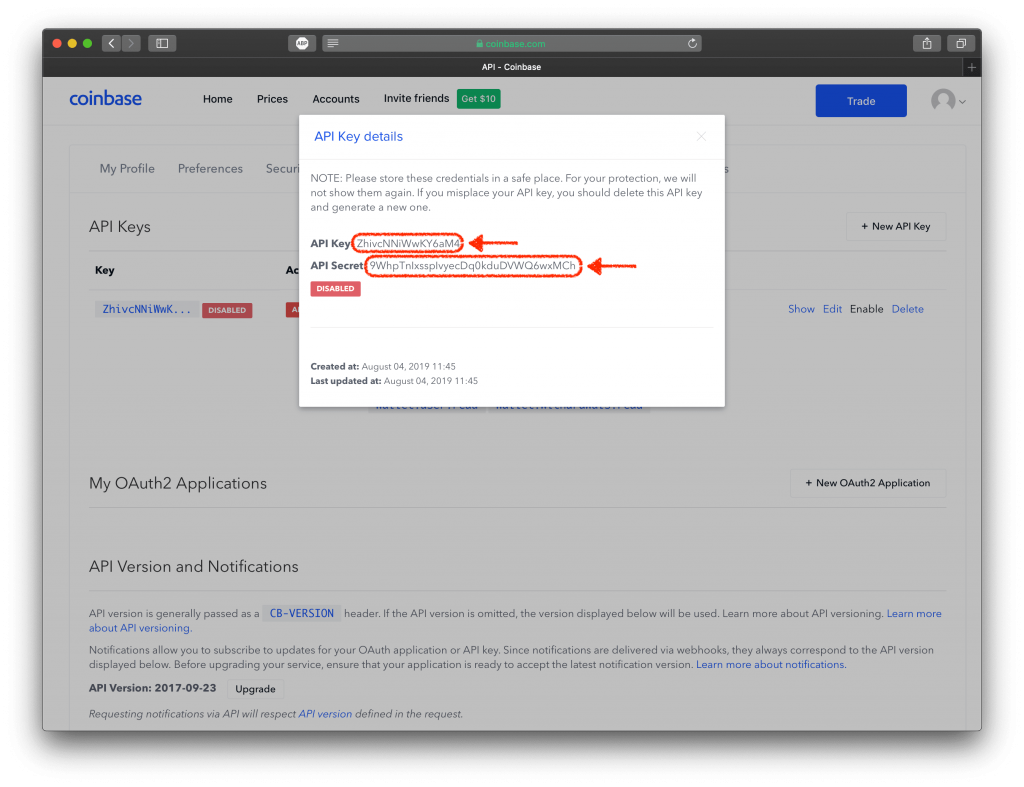Click the + New API Key button
1024x787 pixels.
(x=895, y=226)
